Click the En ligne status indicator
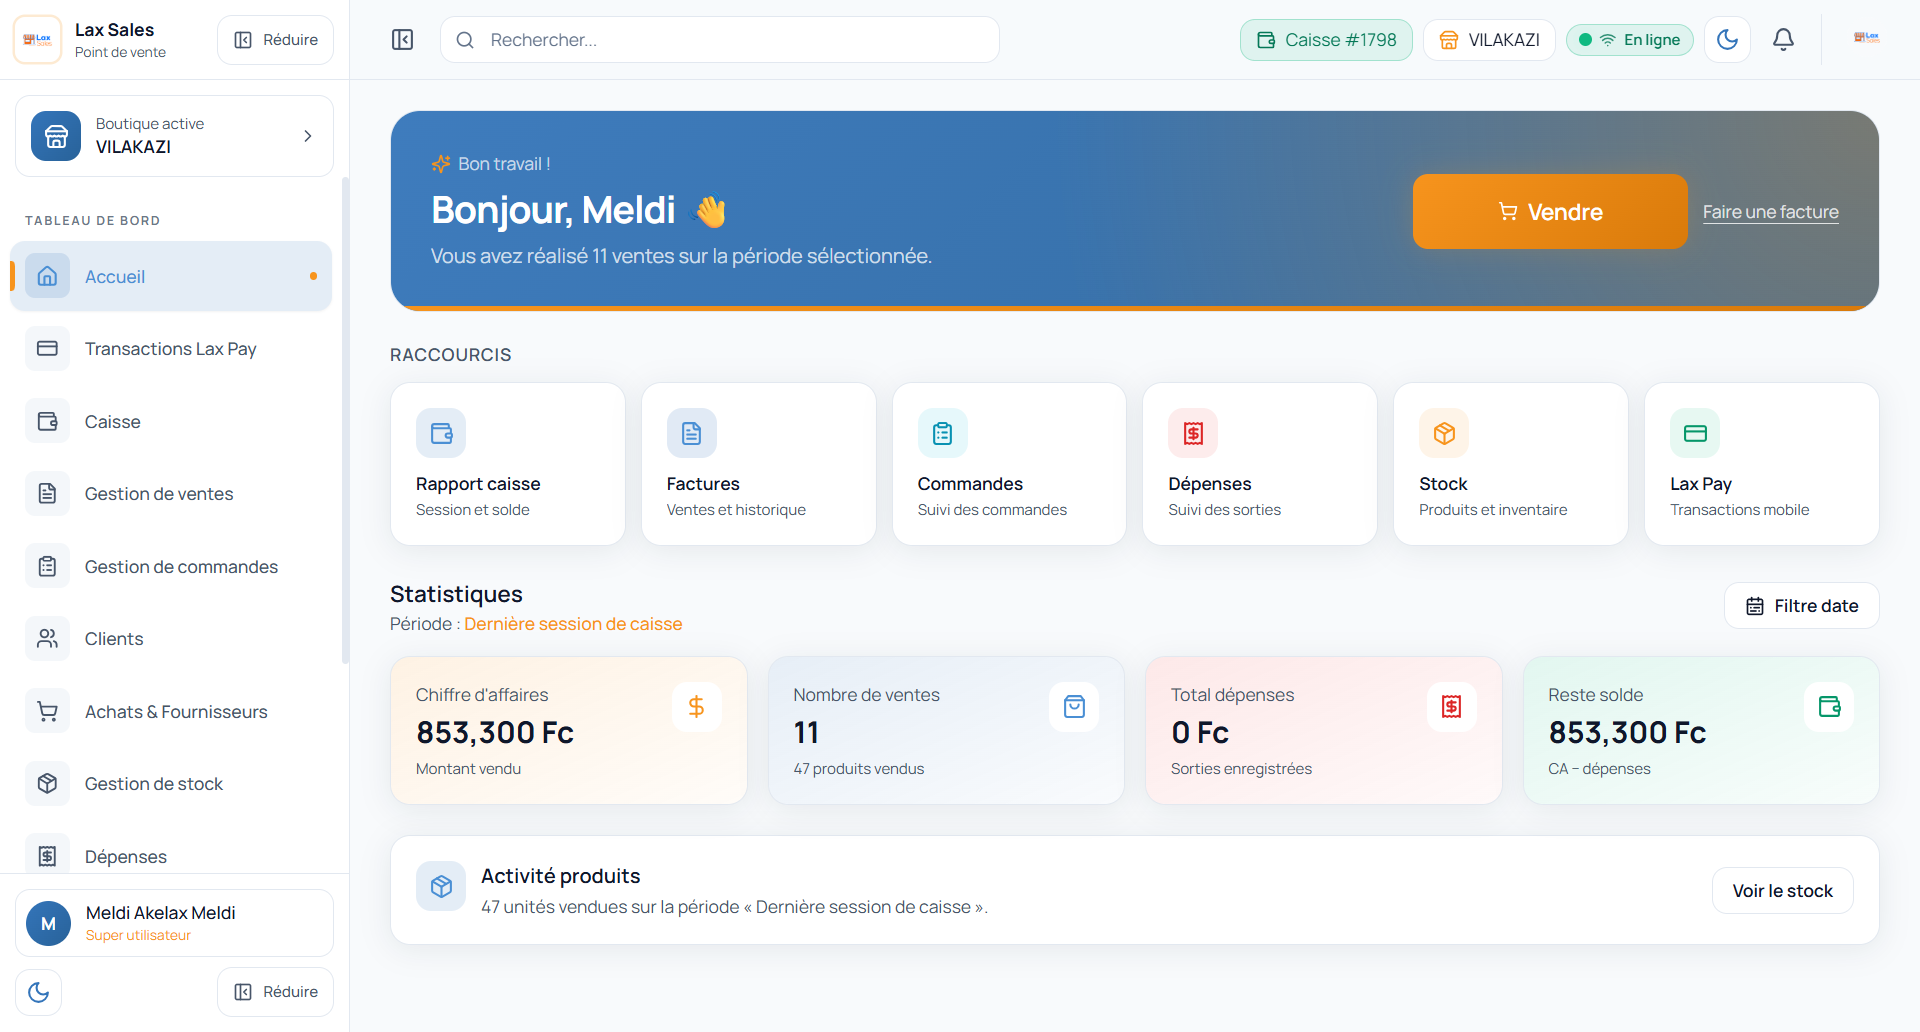 click(x=1629, y=40)
